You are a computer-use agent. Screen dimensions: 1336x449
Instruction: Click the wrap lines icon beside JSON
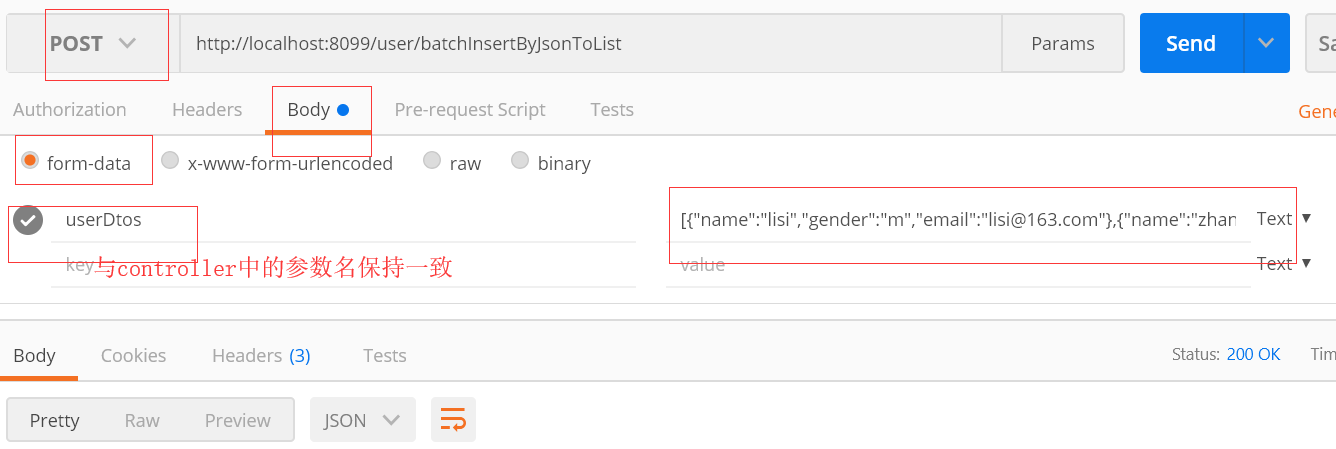(453, 420)
